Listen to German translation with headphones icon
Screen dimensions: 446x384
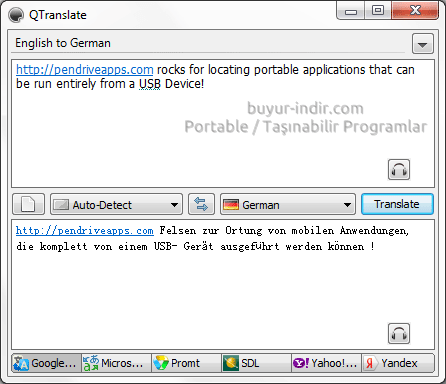399,333
